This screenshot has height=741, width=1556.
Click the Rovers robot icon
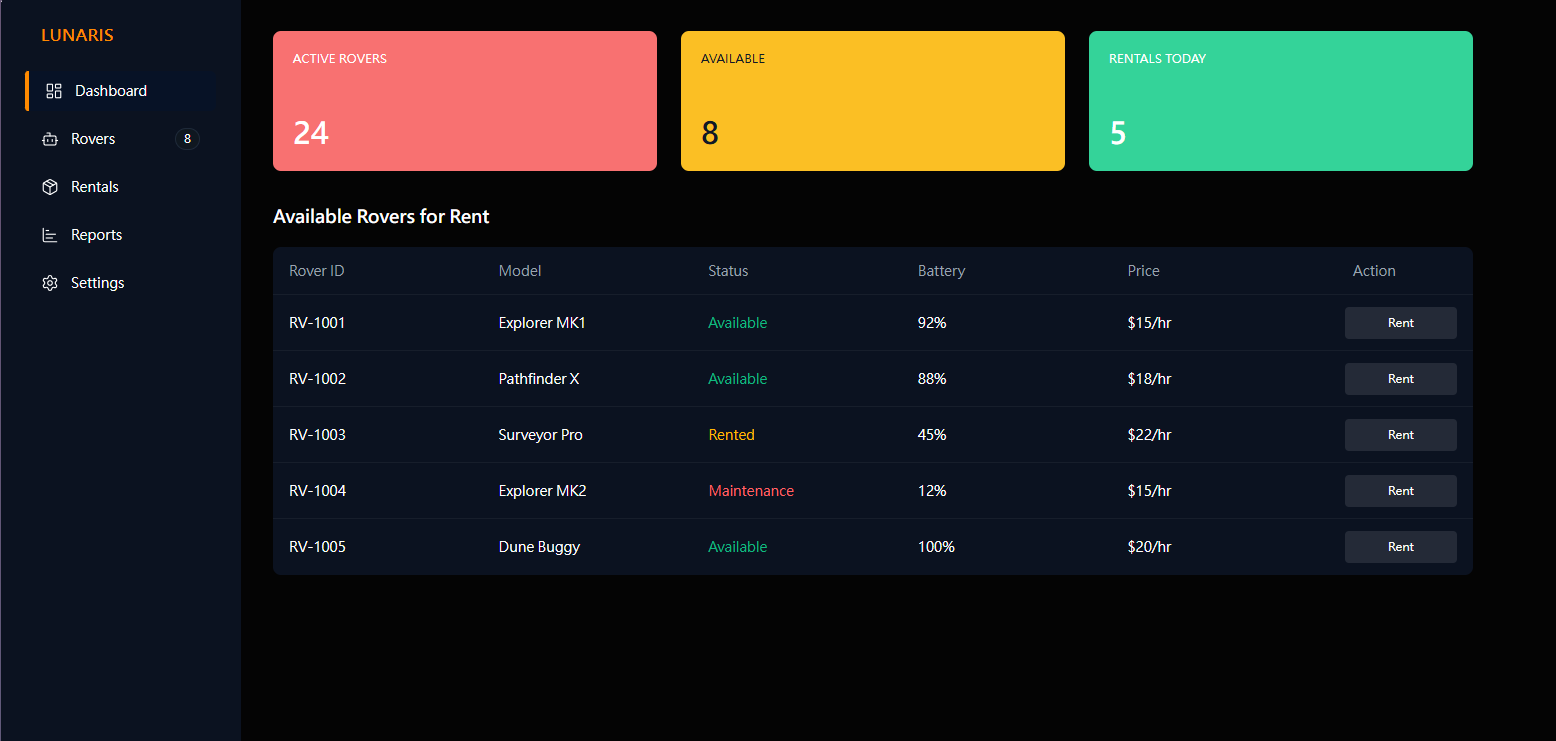click(x=50, y=139)
